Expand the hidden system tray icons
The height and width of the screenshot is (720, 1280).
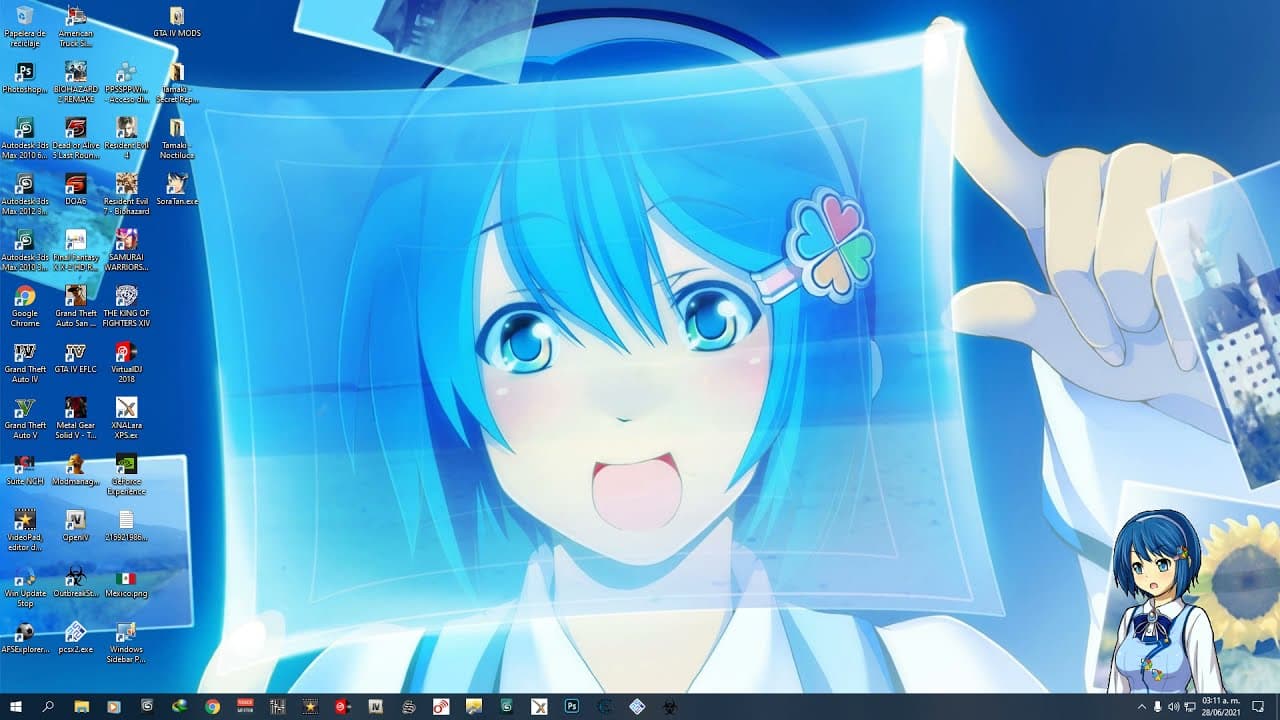1142,706
